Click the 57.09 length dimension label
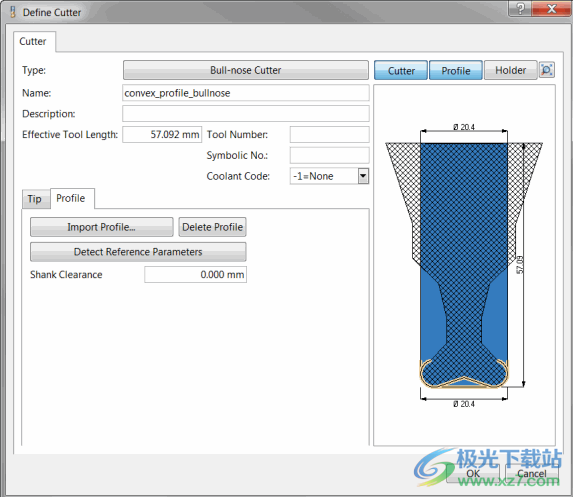 (x=520, y=265)
